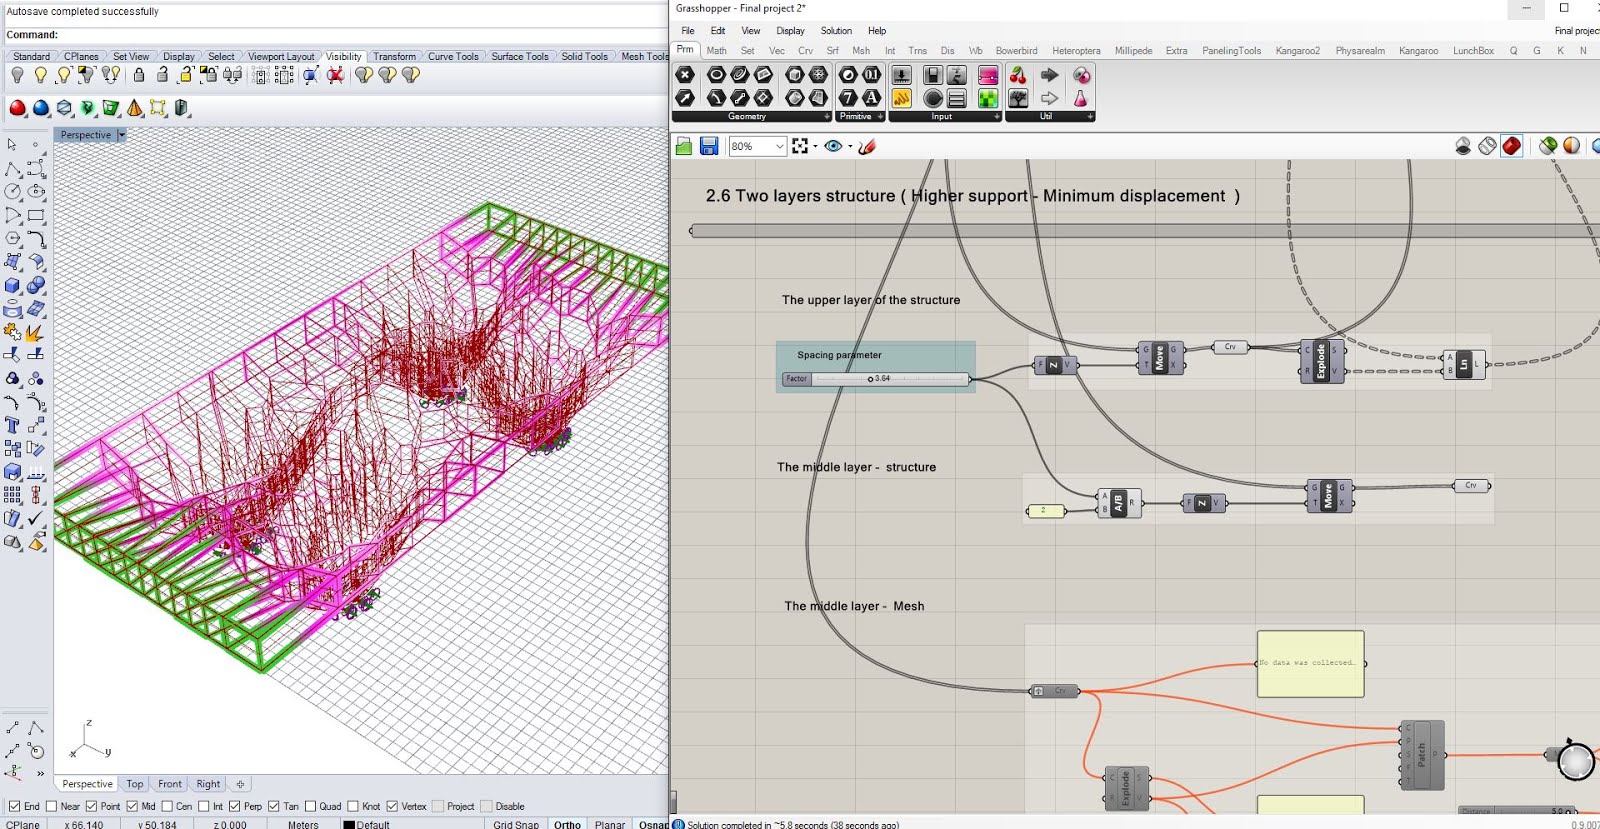The height and width of the screenshot is (829, 1600).
Task: Toggle the End osnap checkbox
Action: coord(14,806)
